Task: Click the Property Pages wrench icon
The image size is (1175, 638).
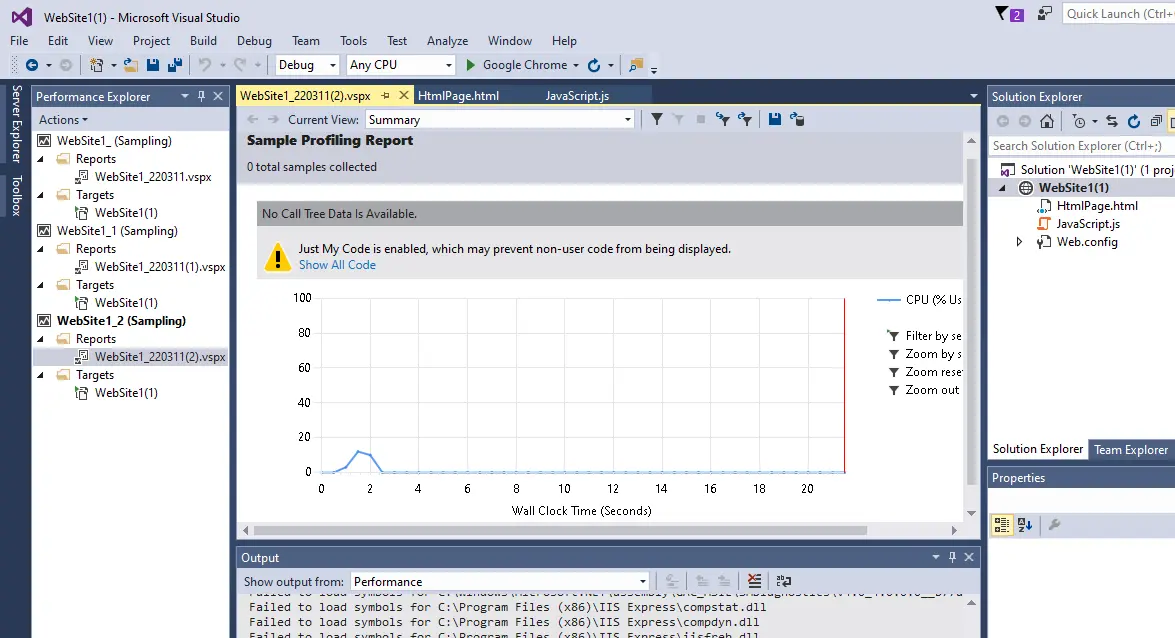Action: 1054,525
